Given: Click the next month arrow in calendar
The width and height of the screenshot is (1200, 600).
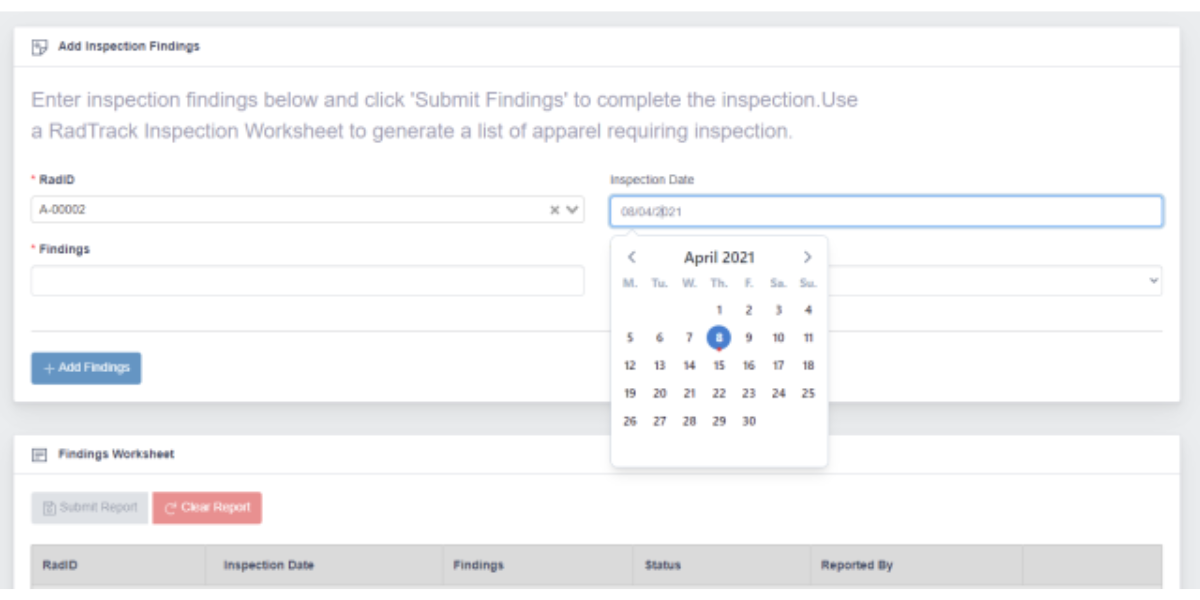Looking at the screenshot, I should [x=807, y=258].
